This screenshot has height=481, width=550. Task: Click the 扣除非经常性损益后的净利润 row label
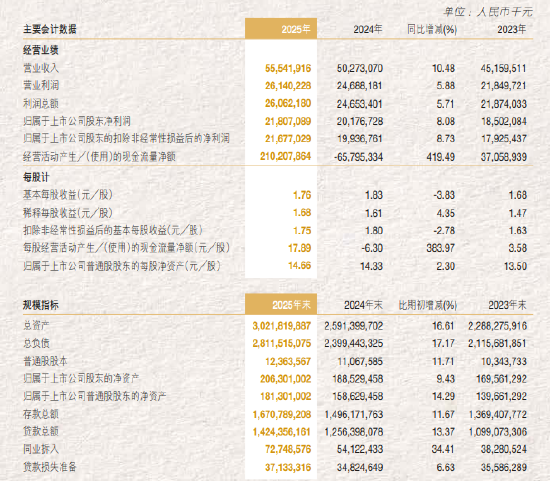pyautogui.click(x=126, y=138)
